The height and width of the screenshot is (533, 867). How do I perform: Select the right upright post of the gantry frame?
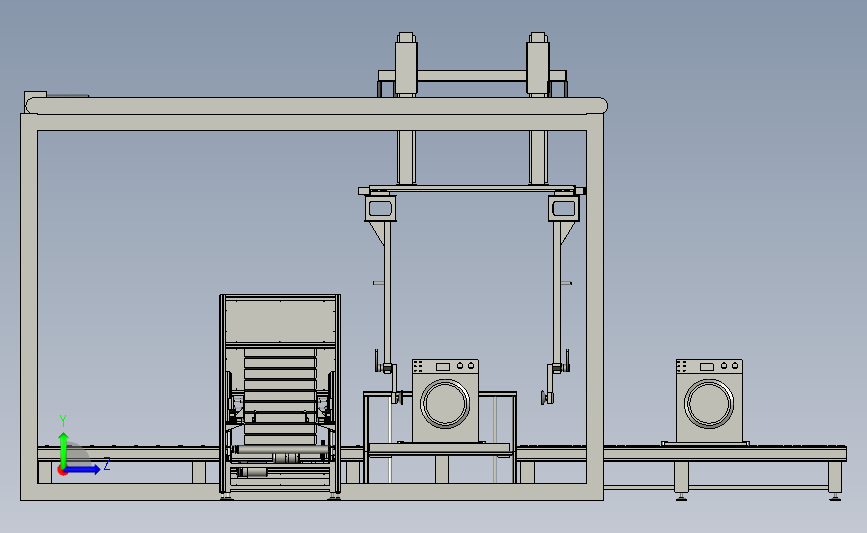point(595,307)
